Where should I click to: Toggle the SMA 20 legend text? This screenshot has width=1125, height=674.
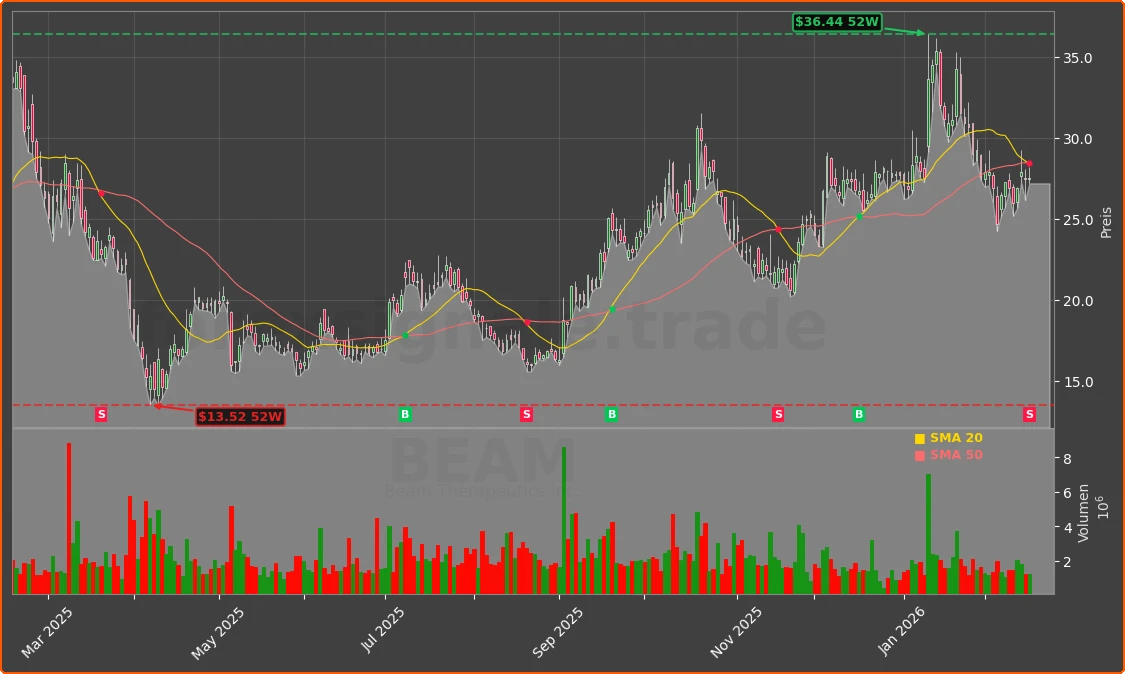click(956, 439)
